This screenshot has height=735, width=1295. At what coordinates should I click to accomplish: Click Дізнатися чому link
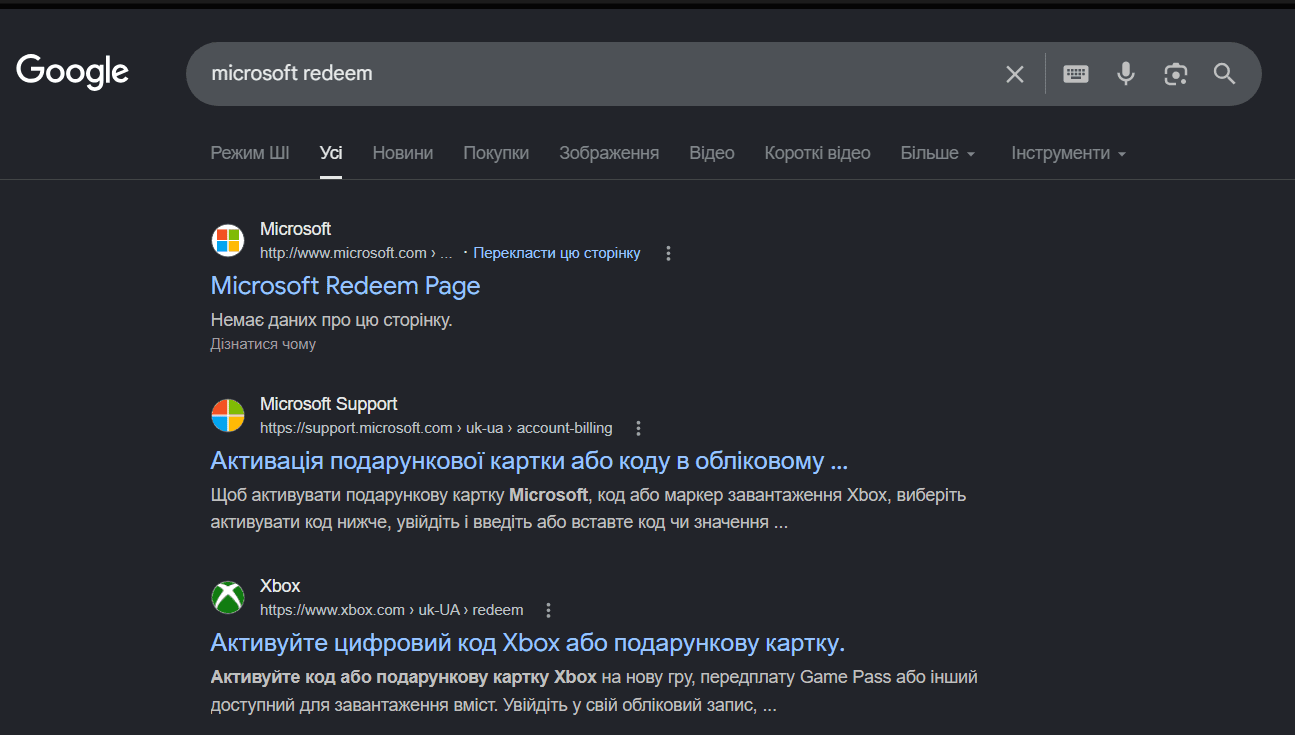tap(263, 344)
